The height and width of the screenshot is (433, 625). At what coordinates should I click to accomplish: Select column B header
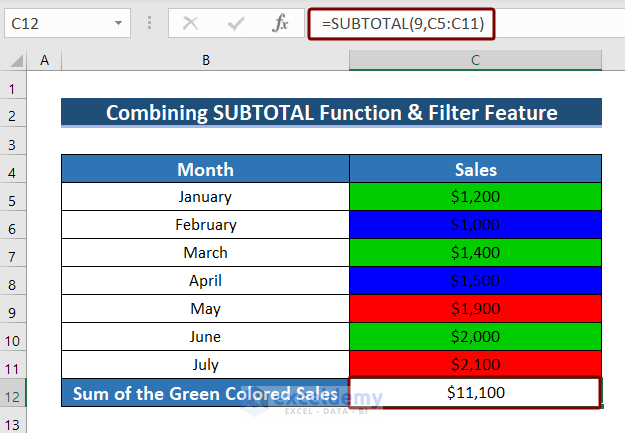click(x=205, y=61)
